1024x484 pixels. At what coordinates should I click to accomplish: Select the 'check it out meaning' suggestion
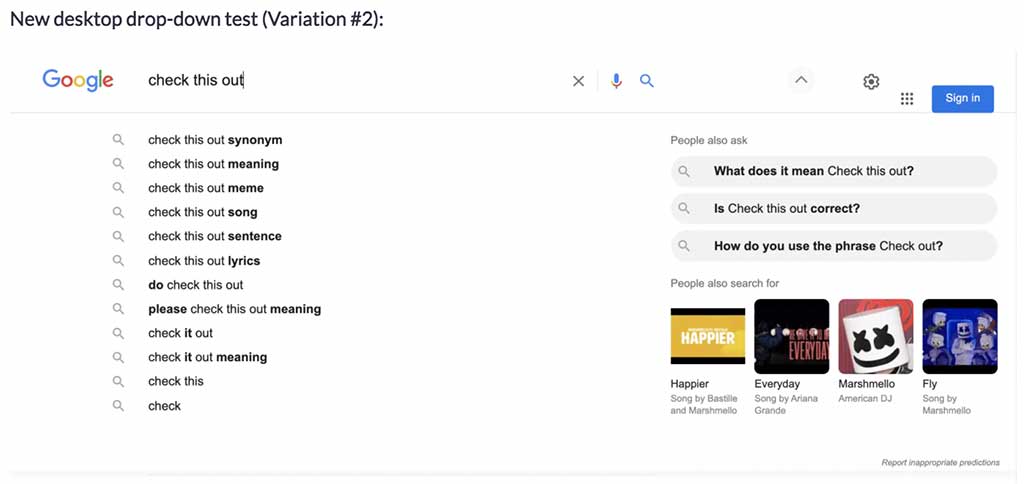click(208, 357)
